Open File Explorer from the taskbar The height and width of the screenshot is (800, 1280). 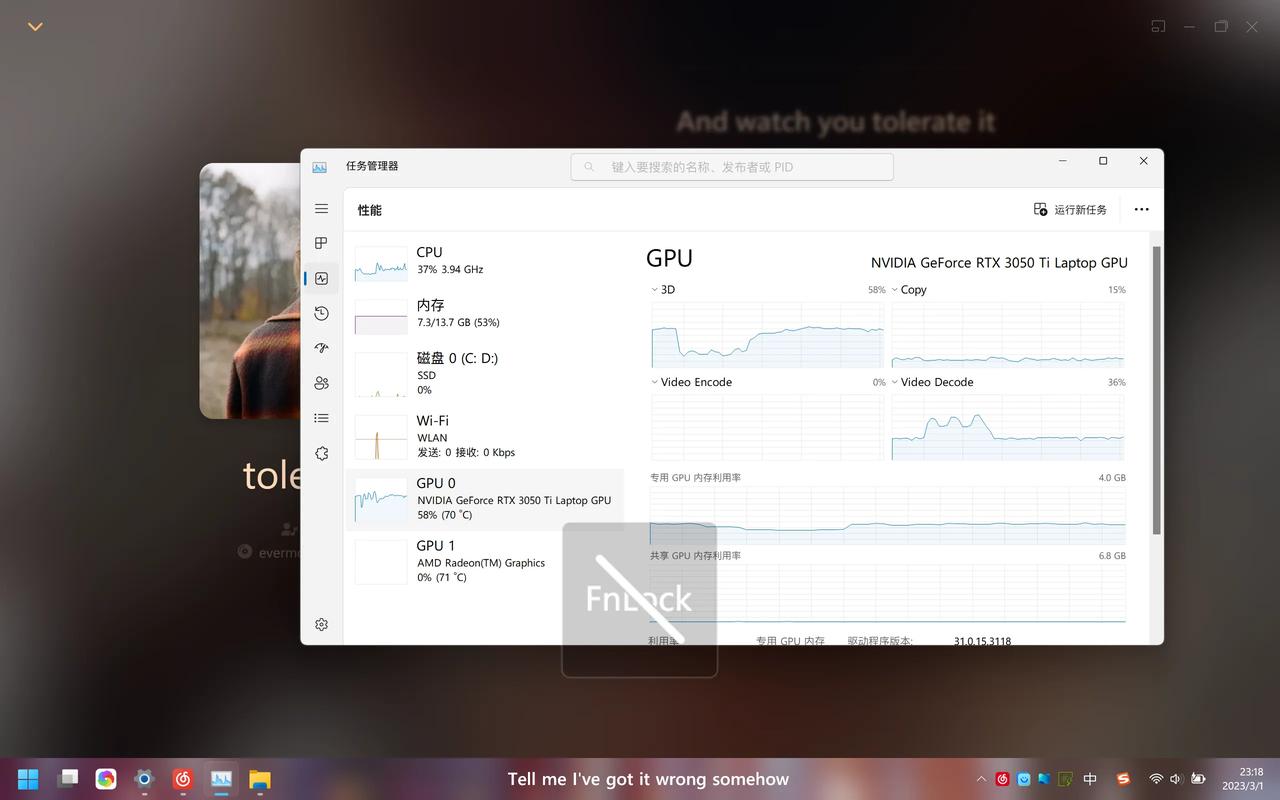[260, 779]
